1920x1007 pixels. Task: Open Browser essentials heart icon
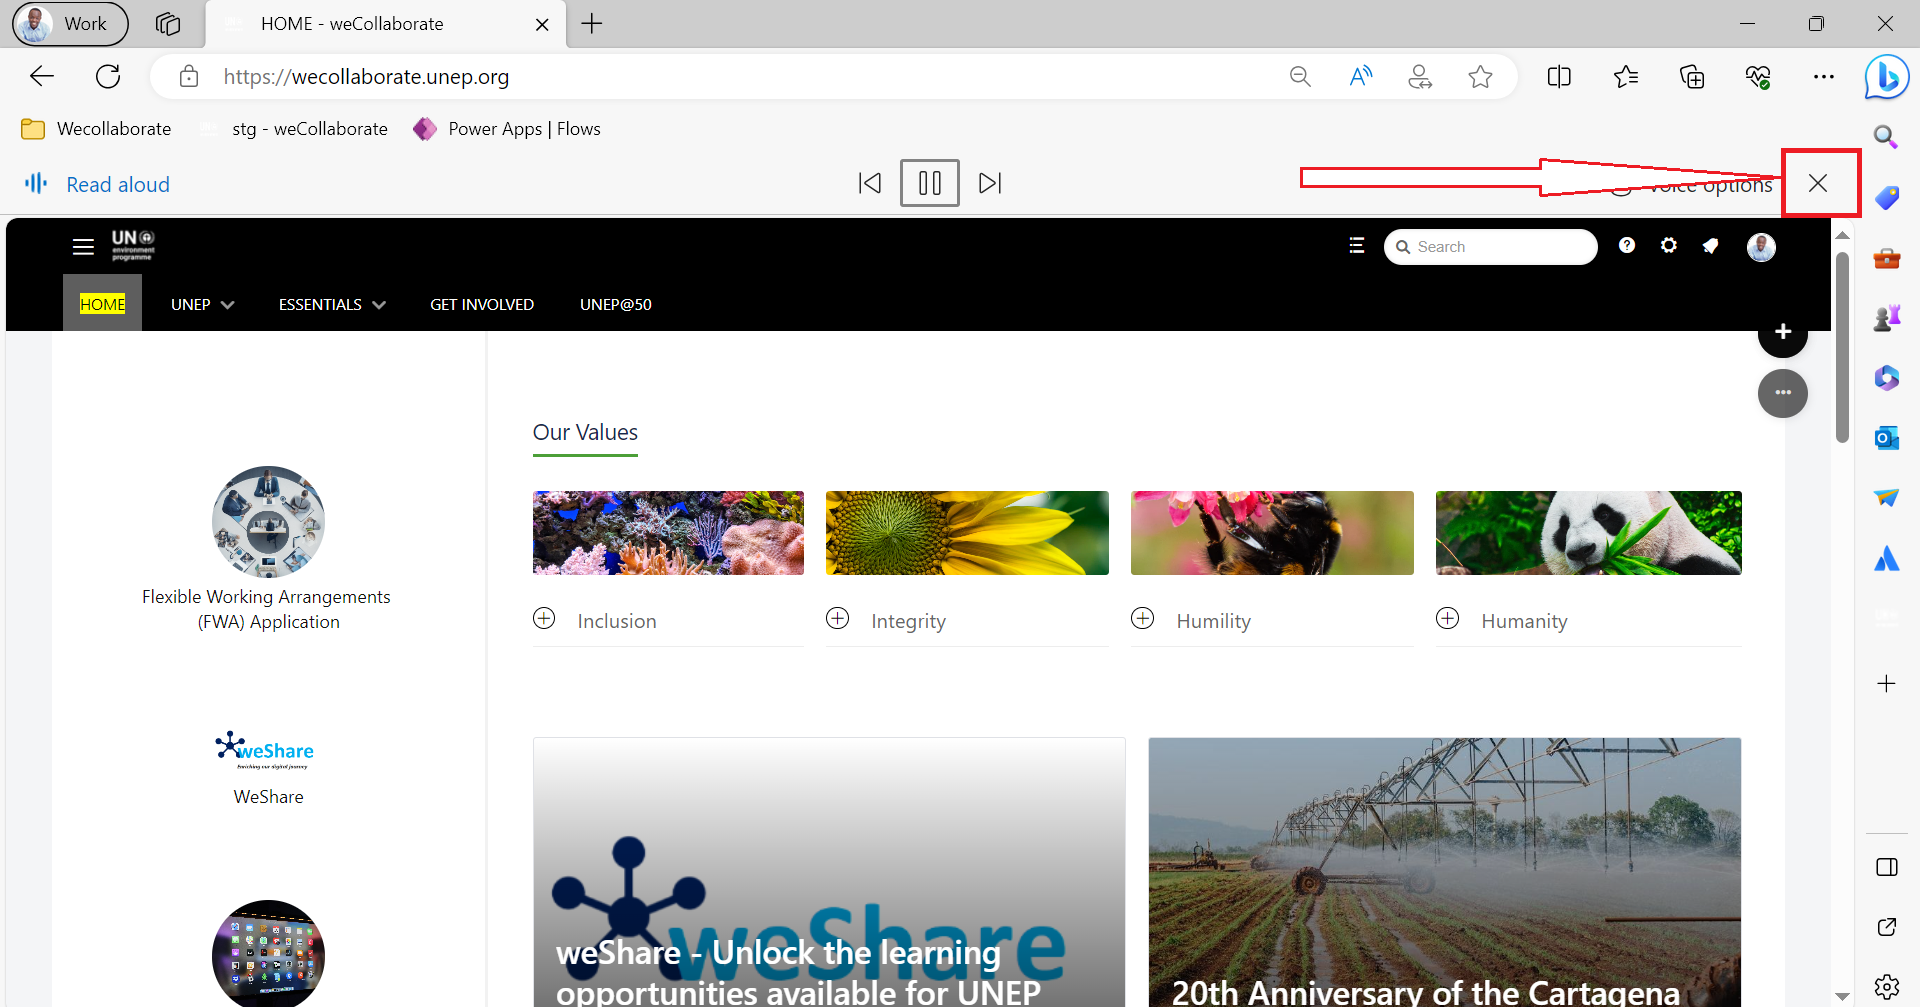coord(1758,77)
